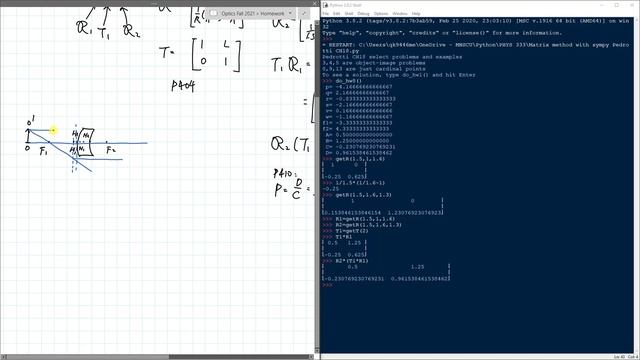Close the whiteboard window

click(314, 3)
